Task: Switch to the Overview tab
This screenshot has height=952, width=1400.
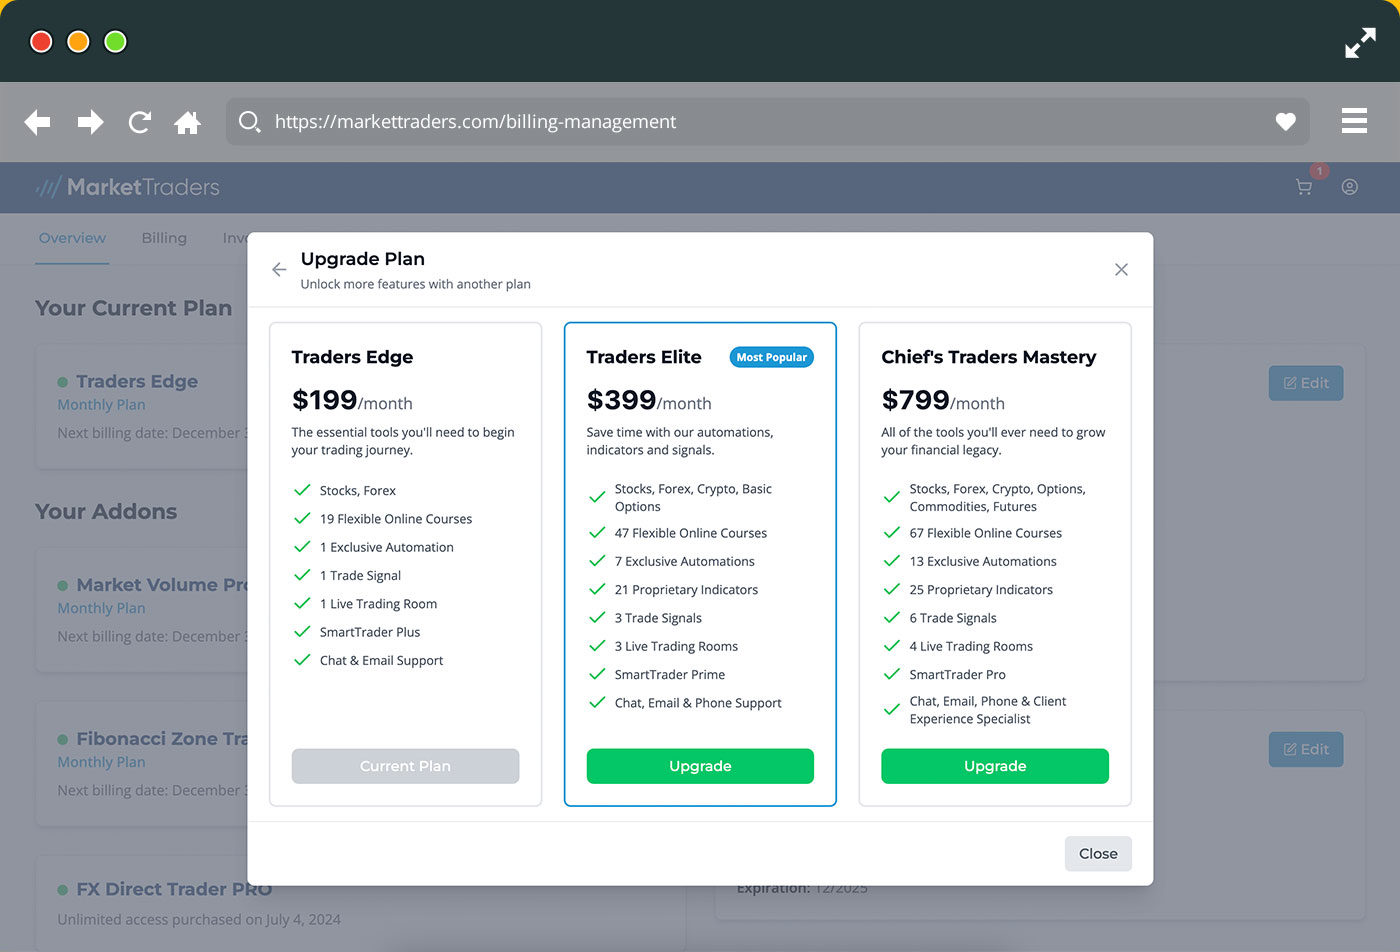Action: tap(72, 238)
